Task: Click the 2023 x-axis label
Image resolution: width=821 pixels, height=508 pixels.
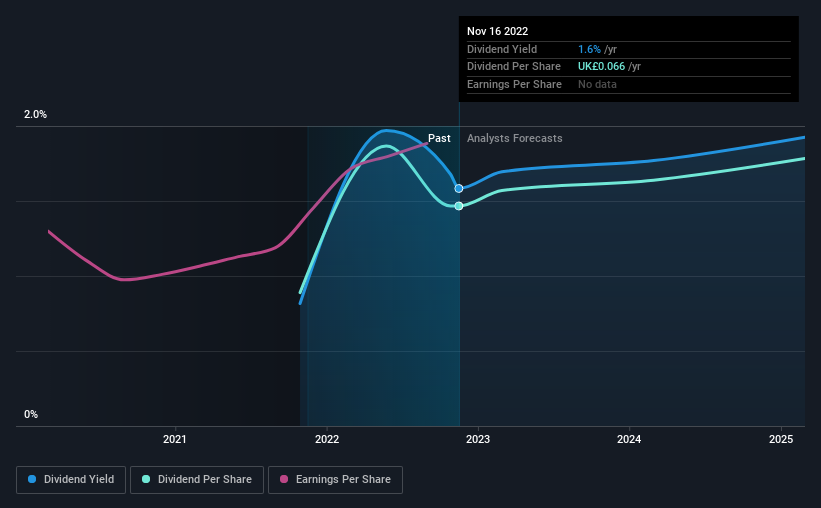Action: click(x=478, y=439)
